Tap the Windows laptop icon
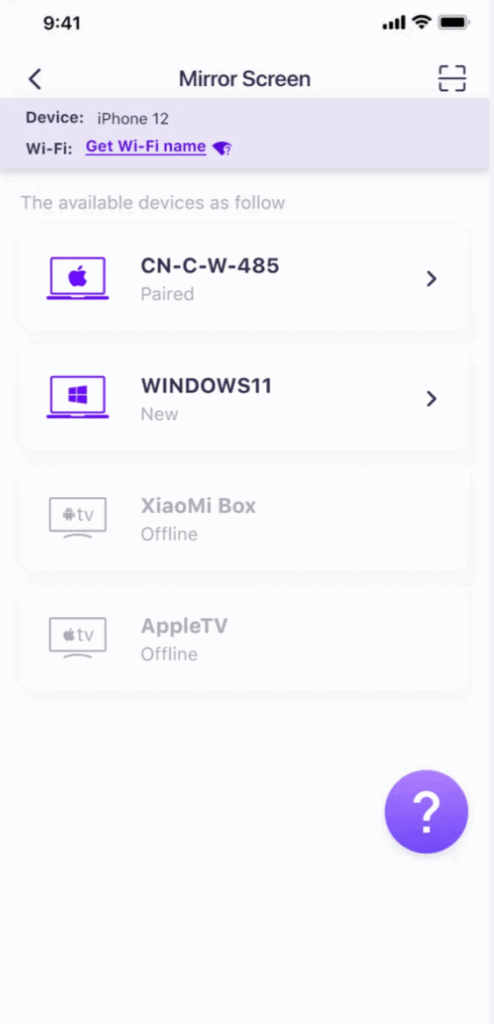494x1024 pixels. tap(78, 397)
